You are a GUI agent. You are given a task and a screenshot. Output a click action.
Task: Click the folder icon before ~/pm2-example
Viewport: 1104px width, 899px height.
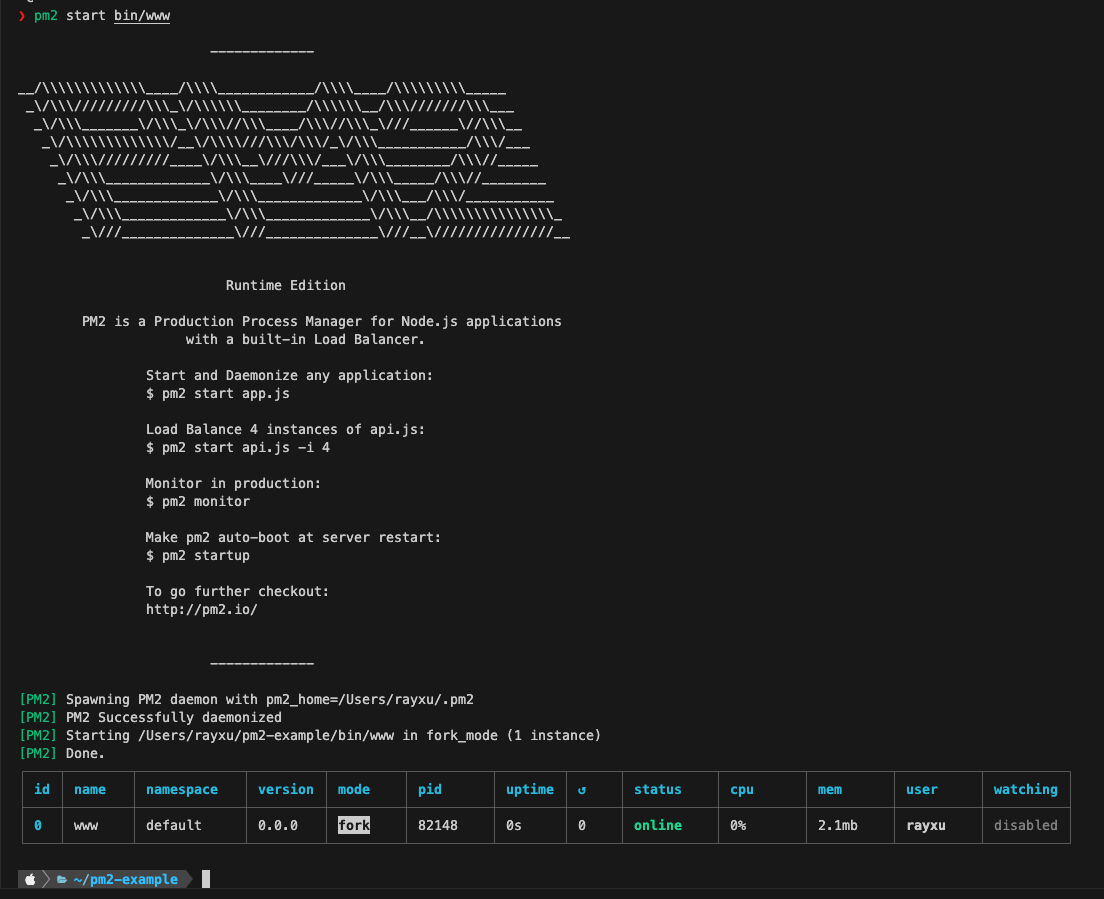62,880
